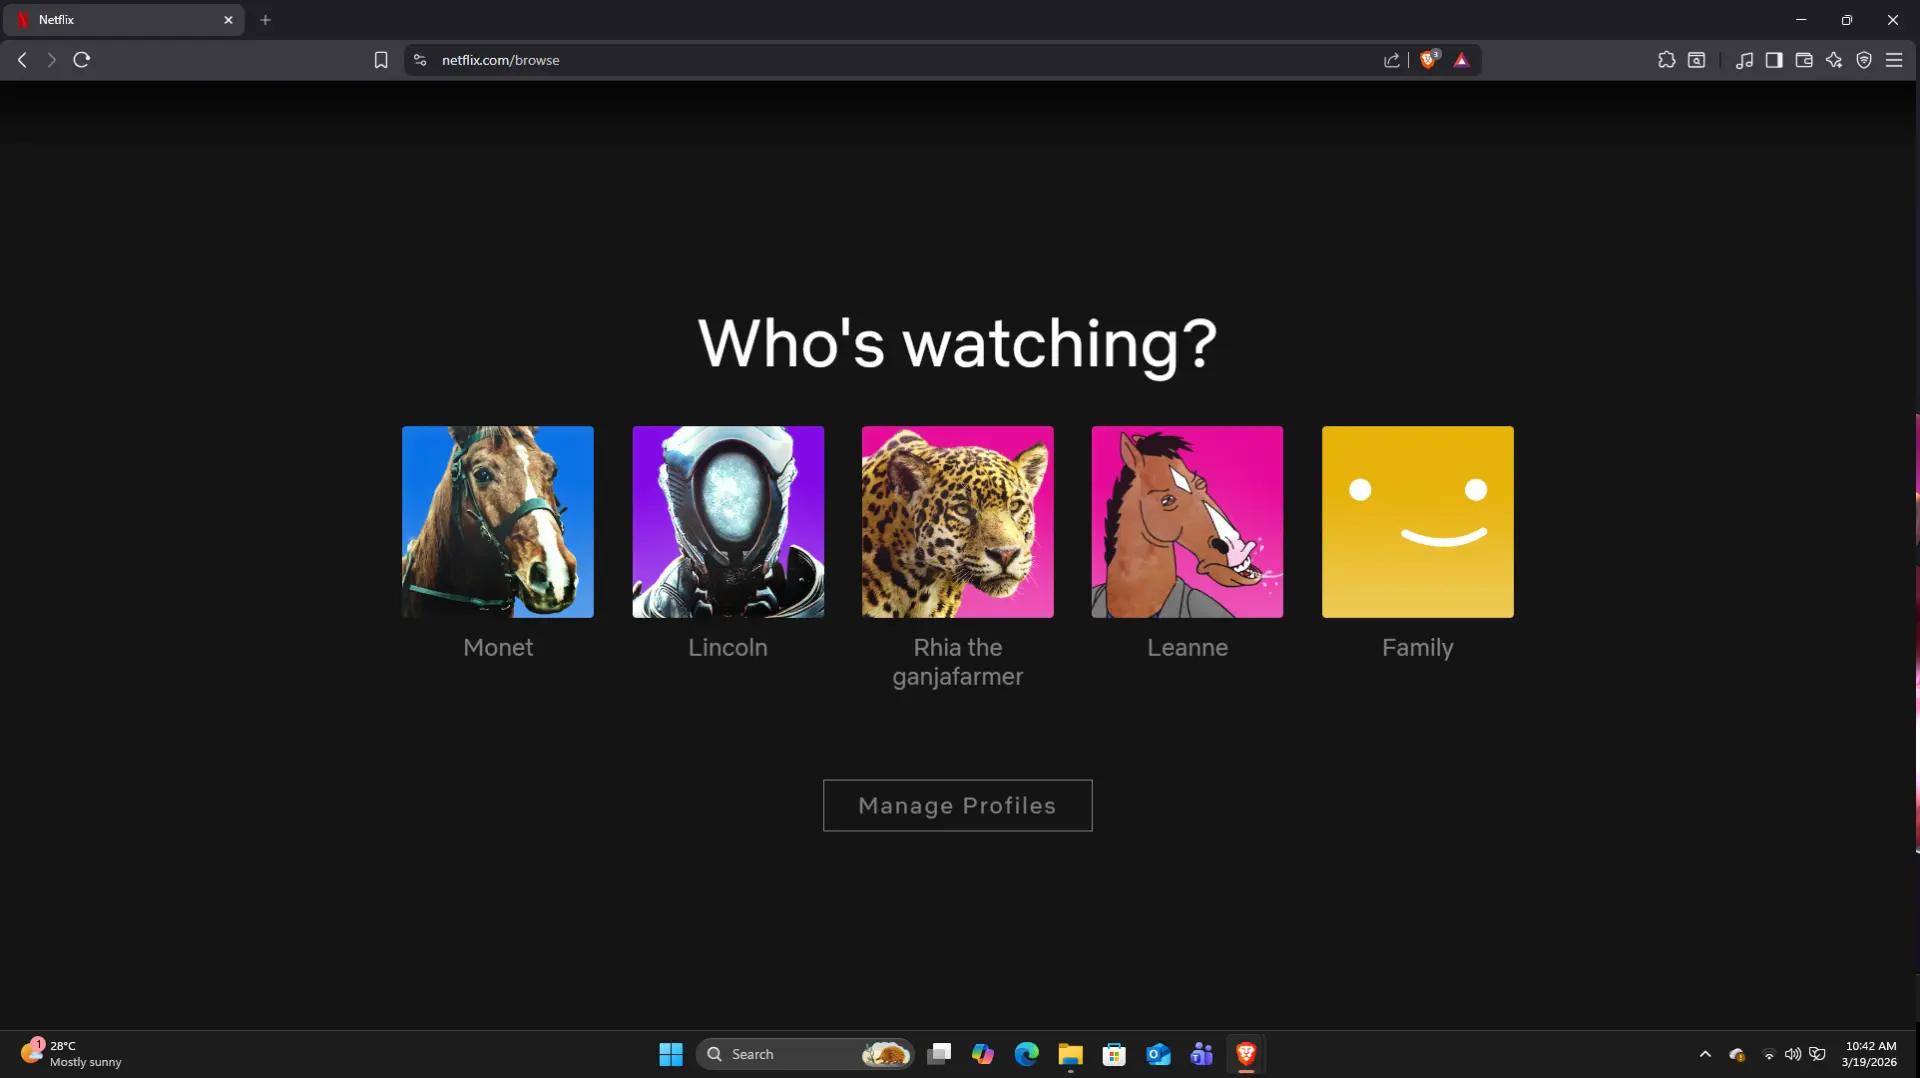
Task: Click the Monet profile name
Action: click(x=498, y=647)
